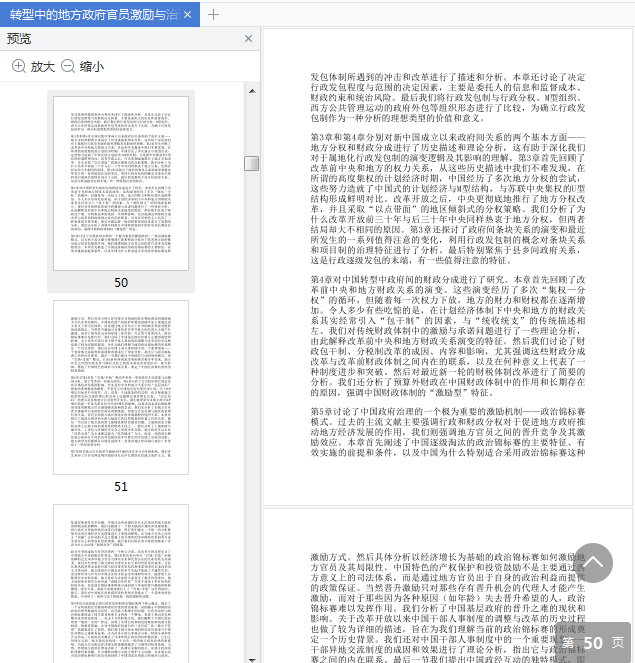
Task: Click the paragraph beginning 激励方式。然后具体分析
Action: click(x=448, y=608)
